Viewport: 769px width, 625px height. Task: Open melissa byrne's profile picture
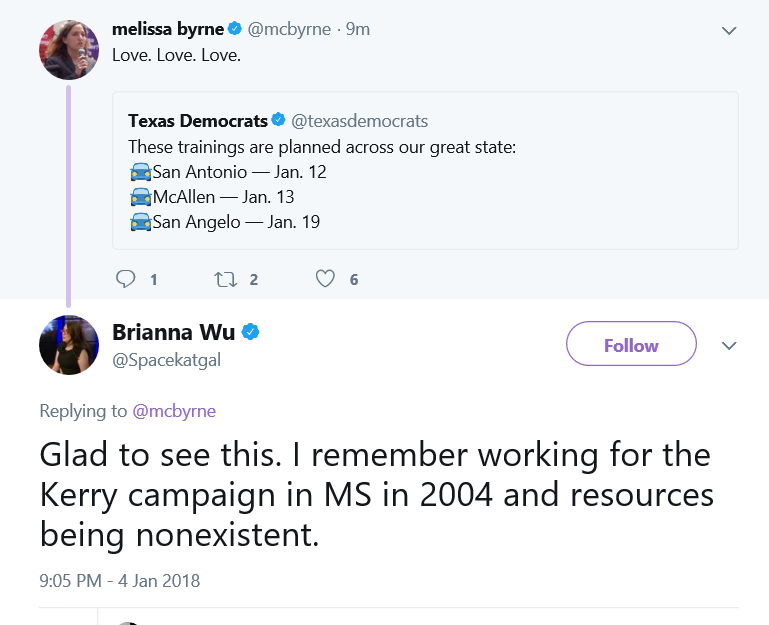[69, 50]
